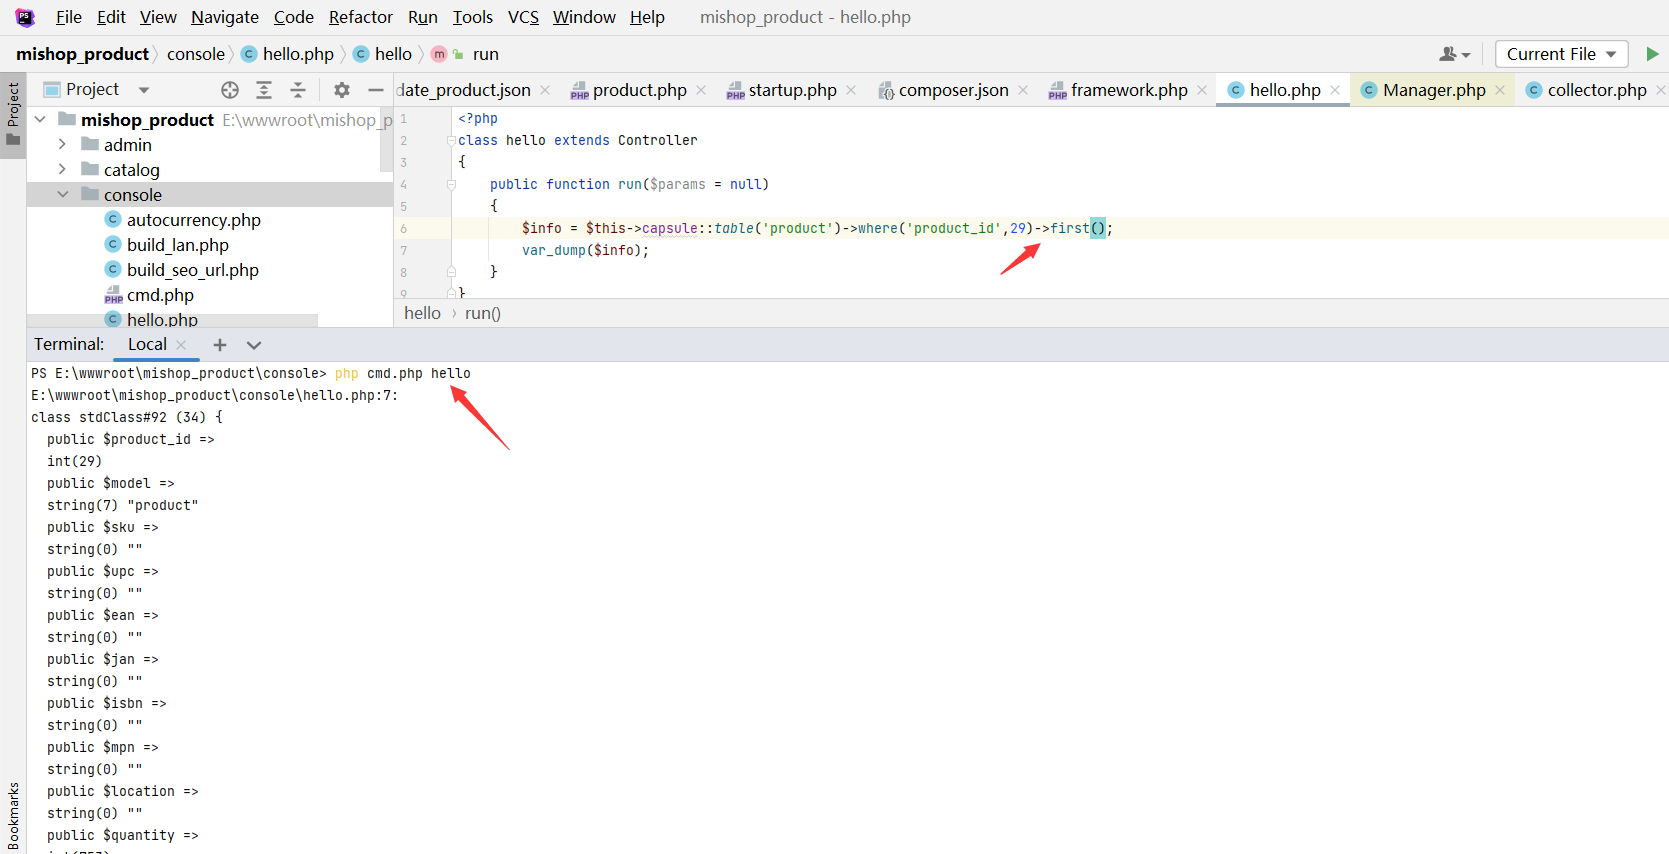Viewport: 1669px width, 854px height.
Task: Close the framework.php tab
Action: click(x=1202, y=90)
